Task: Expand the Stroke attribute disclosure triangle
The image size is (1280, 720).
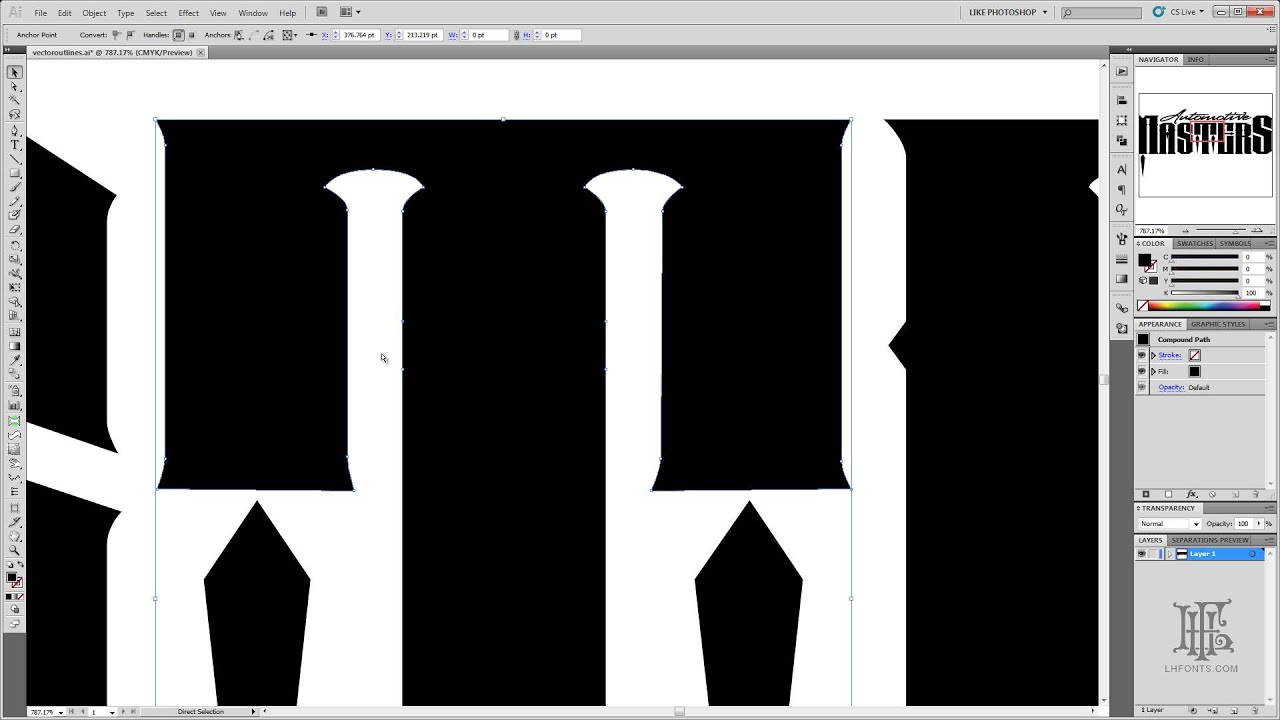Action: (x=1153, y=355)
